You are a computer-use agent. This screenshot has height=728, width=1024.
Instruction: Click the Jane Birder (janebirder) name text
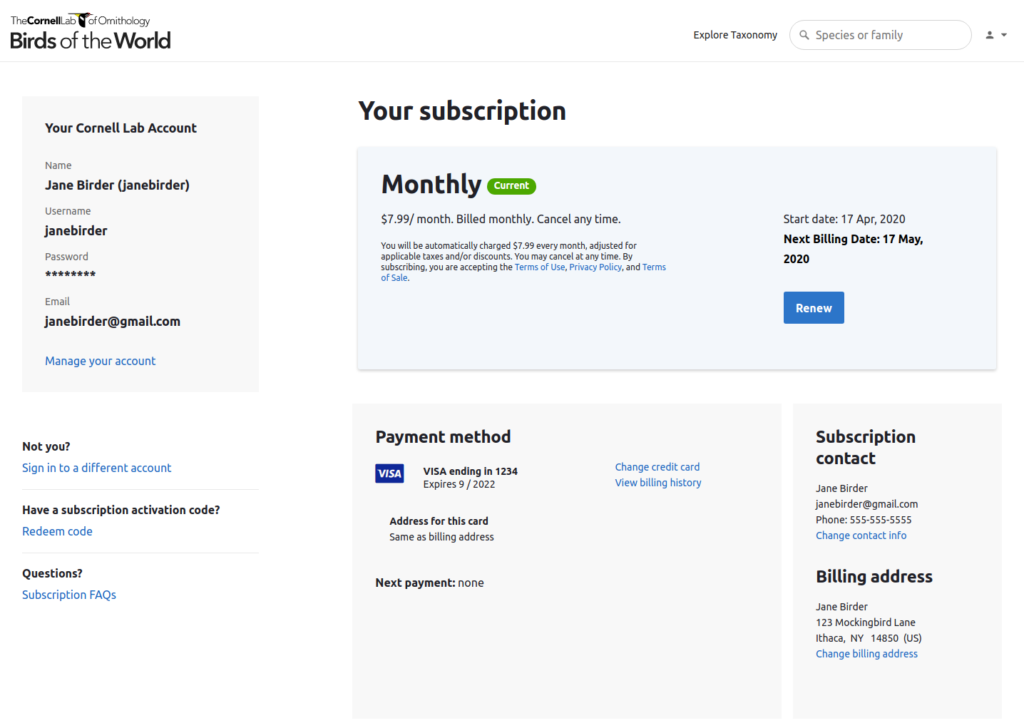point(117,185)
